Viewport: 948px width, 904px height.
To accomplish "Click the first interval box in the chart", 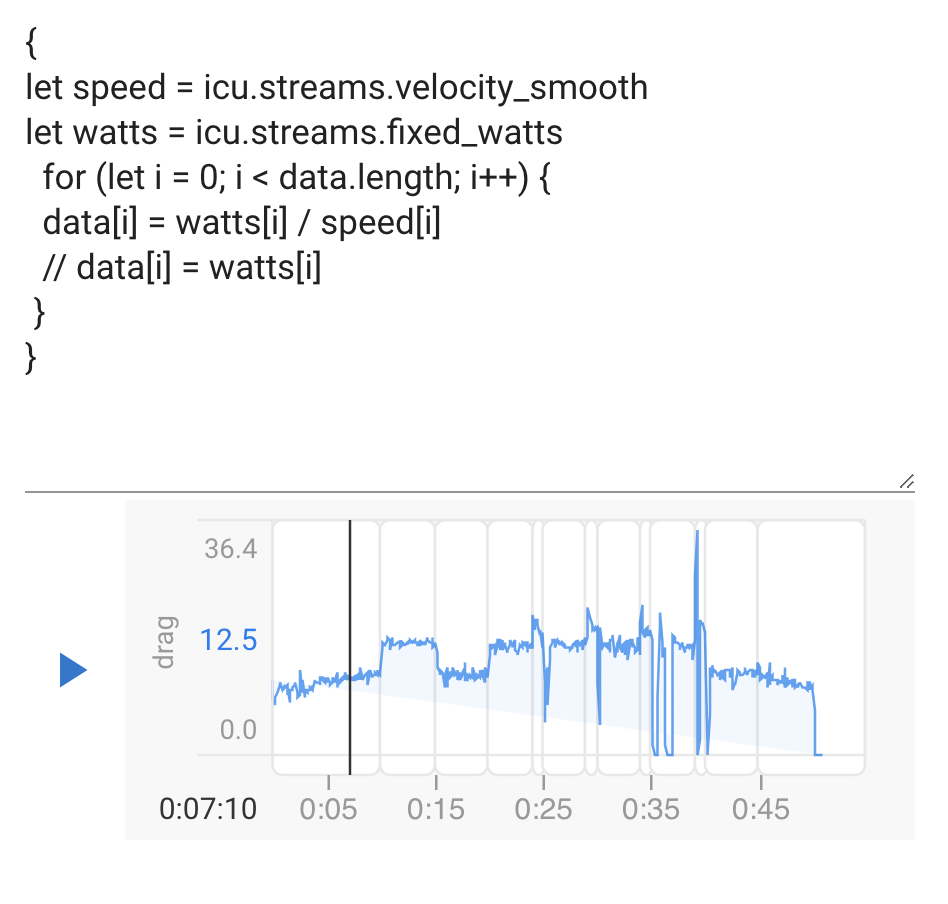I will pos(326,648).
